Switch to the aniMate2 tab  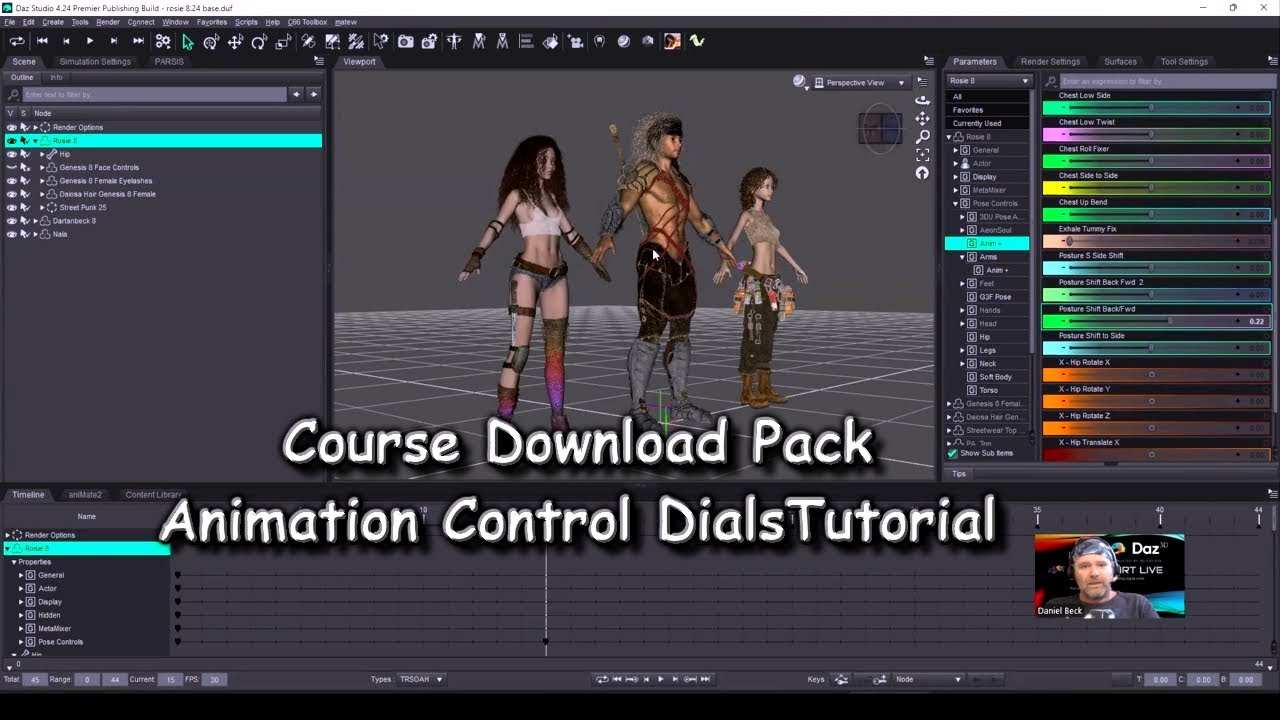[x=85, y=494]
